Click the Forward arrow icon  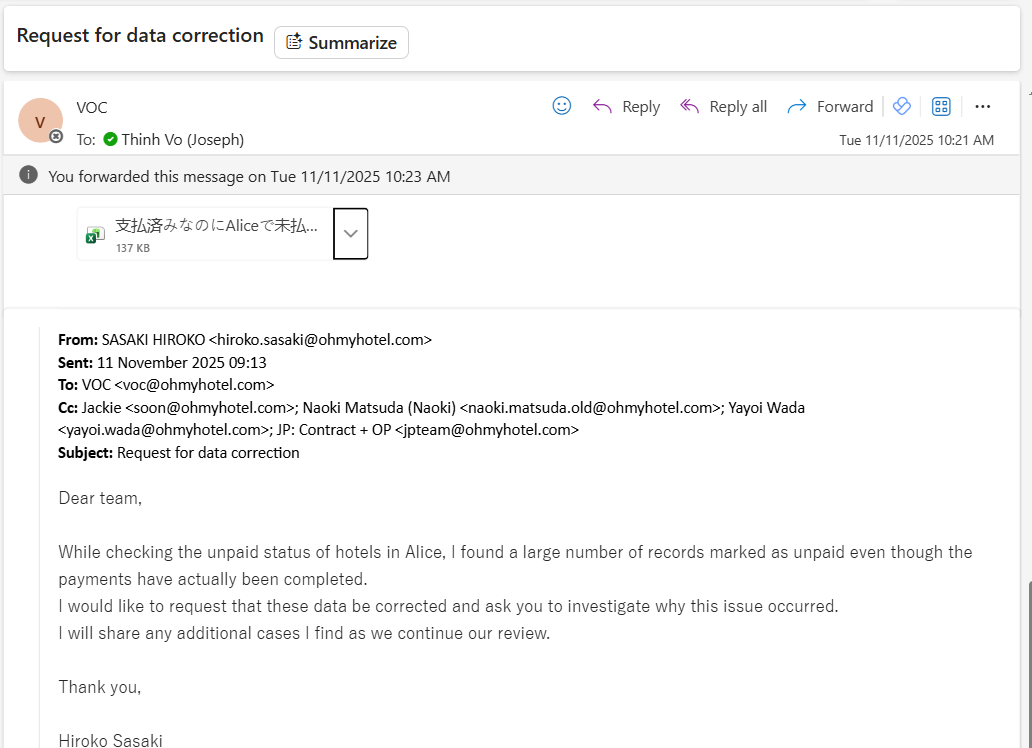pyautogui.click(x=797, y=106)
